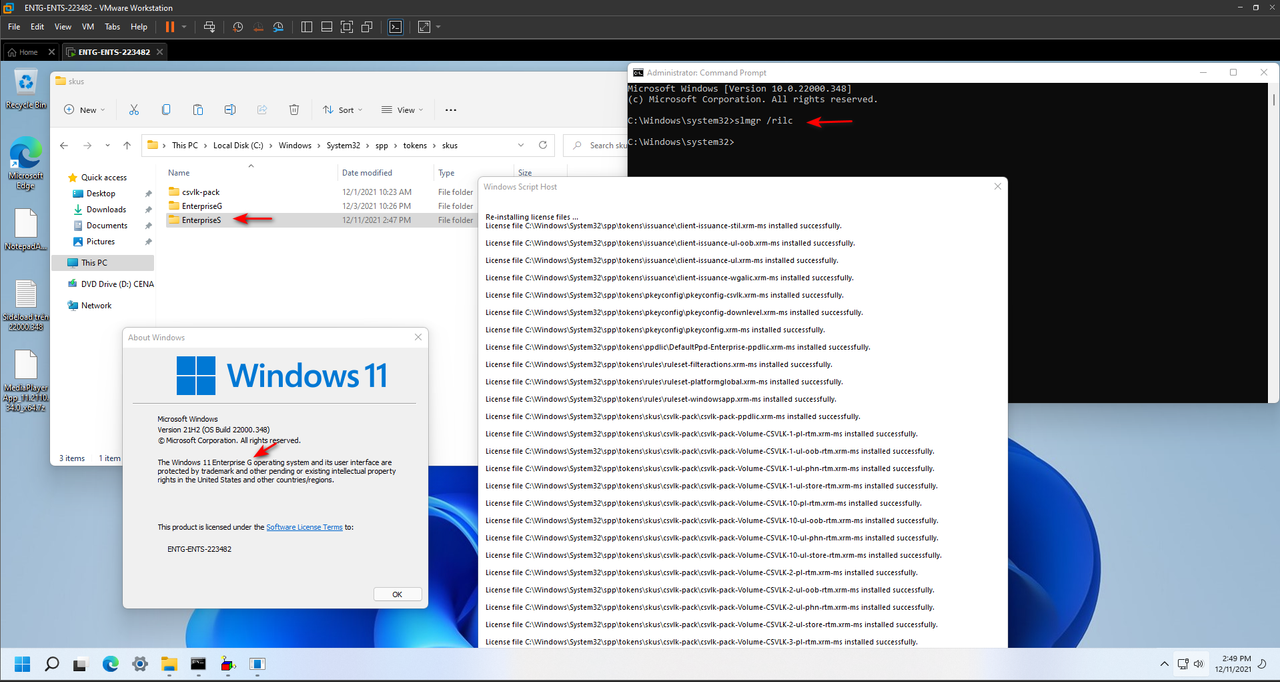1280x682 pixels.
Task: Open VMware Help menu
Action: click(139, 26)
